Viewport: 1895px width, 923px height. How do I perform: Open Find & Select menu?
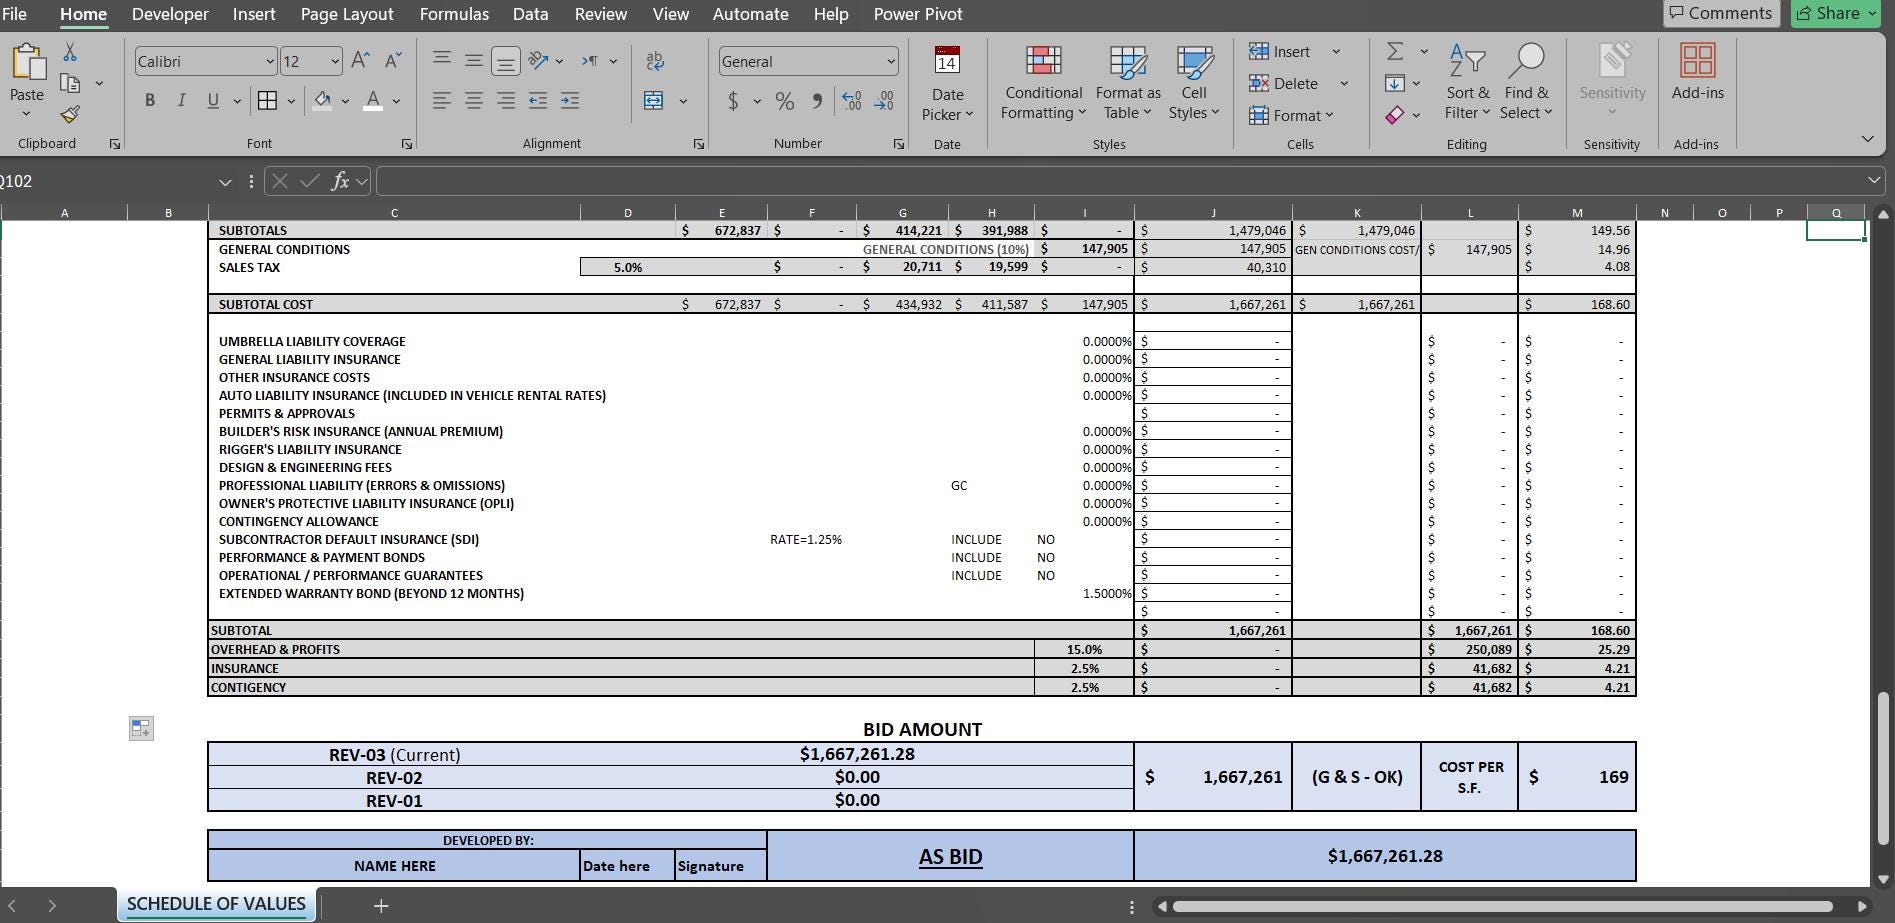click(x=1526, y=83)
